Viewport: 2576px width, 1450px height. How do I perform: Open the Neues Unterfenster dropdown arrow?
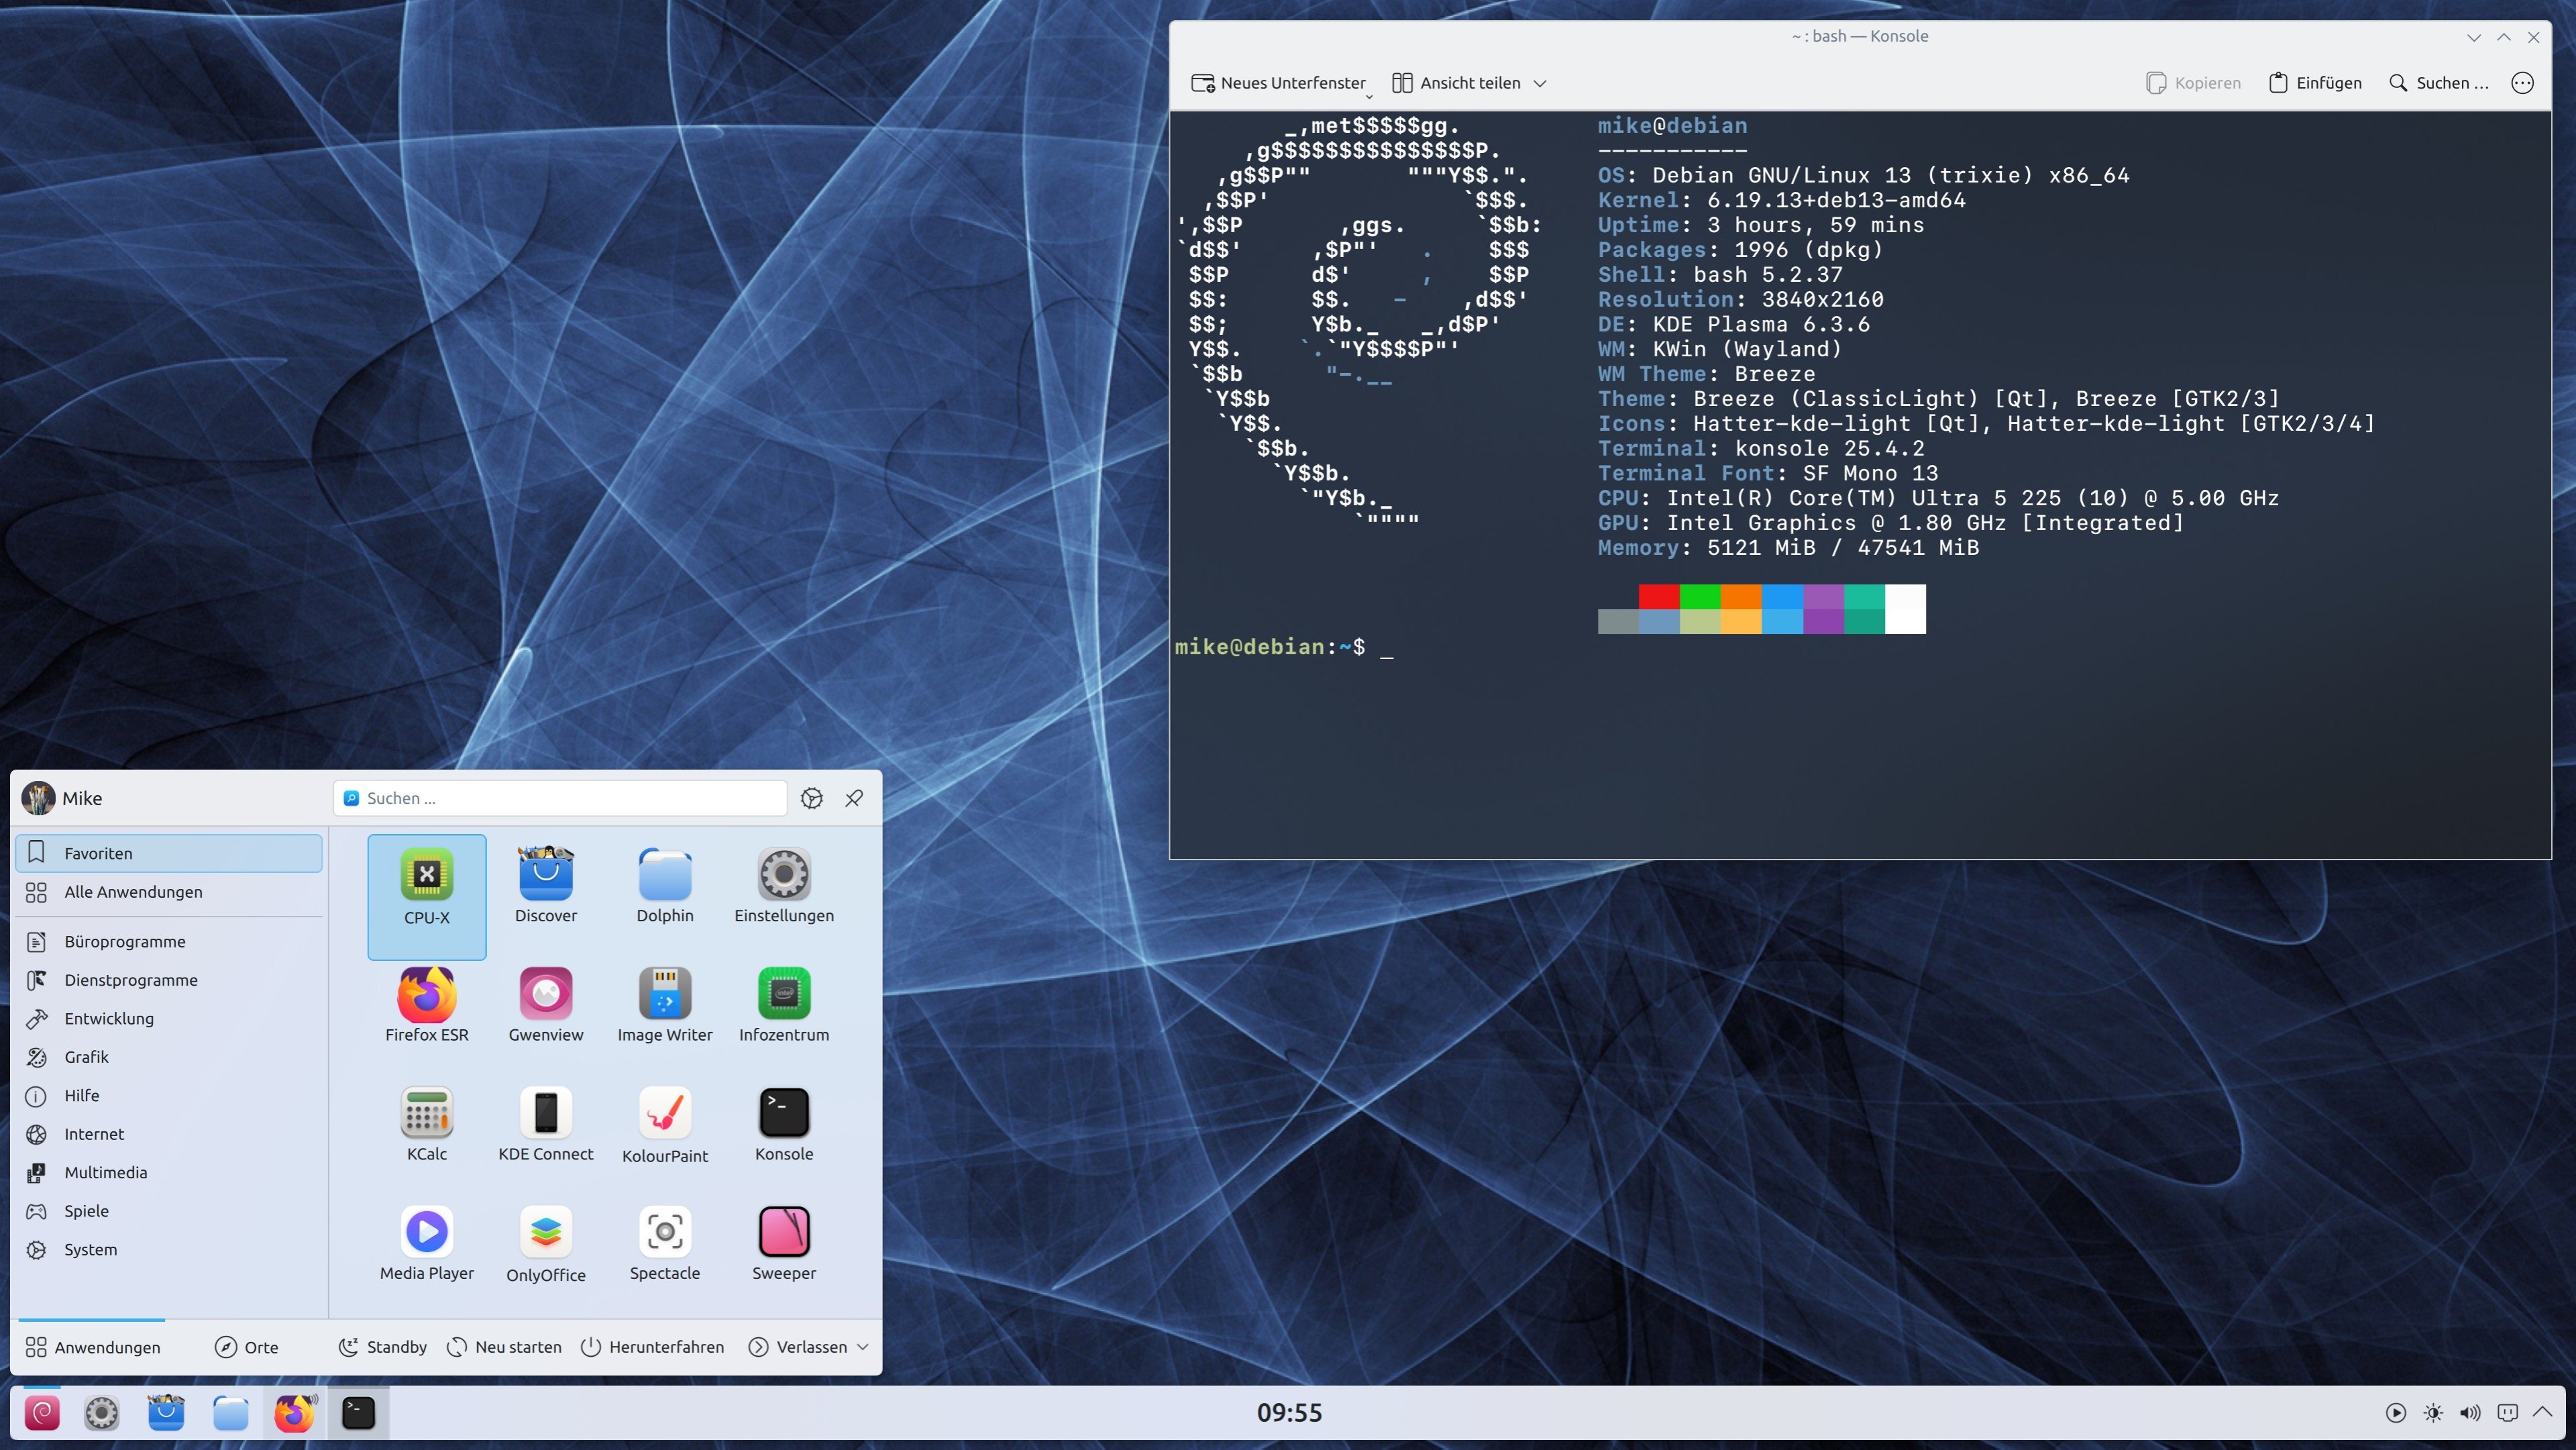coord(1369,96)
